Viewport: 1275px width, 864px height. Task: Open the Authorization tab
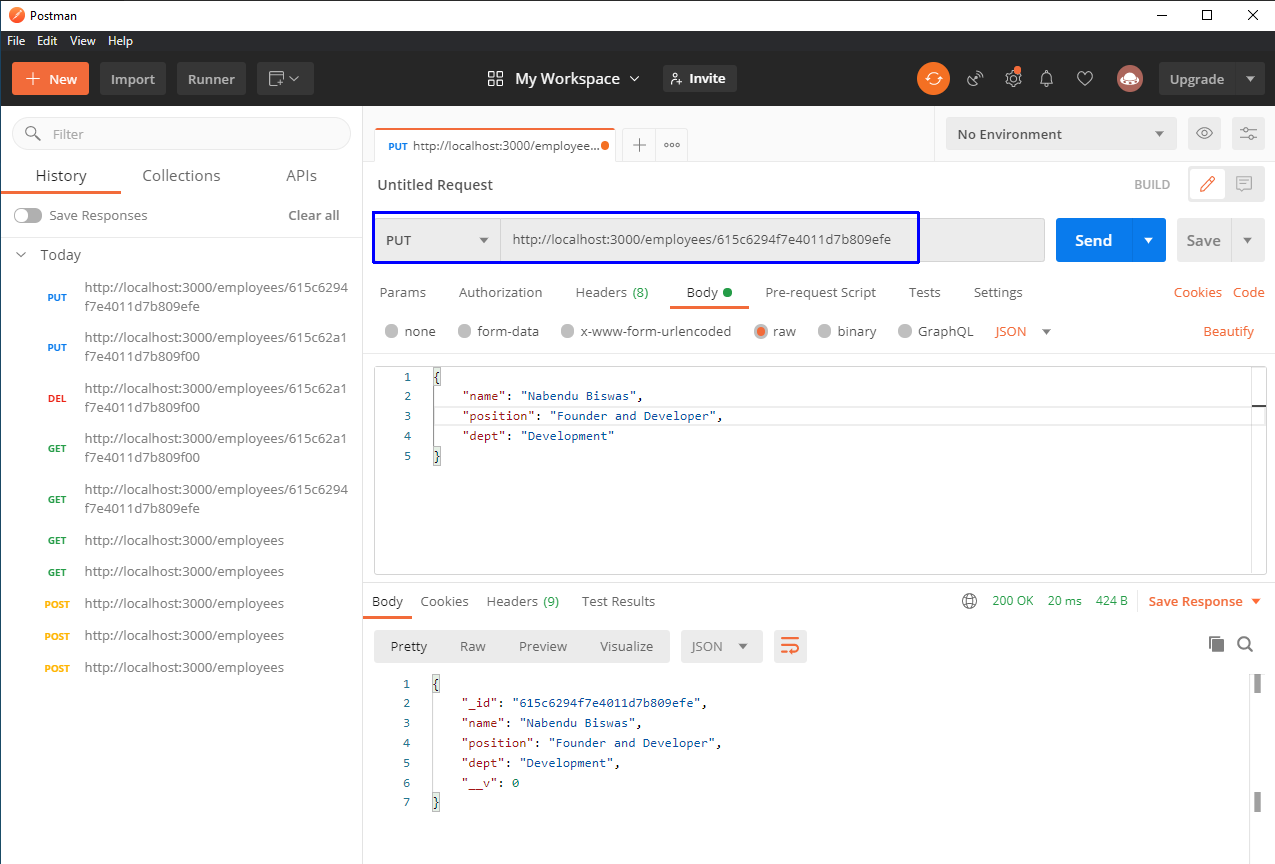tap(500, 292)
